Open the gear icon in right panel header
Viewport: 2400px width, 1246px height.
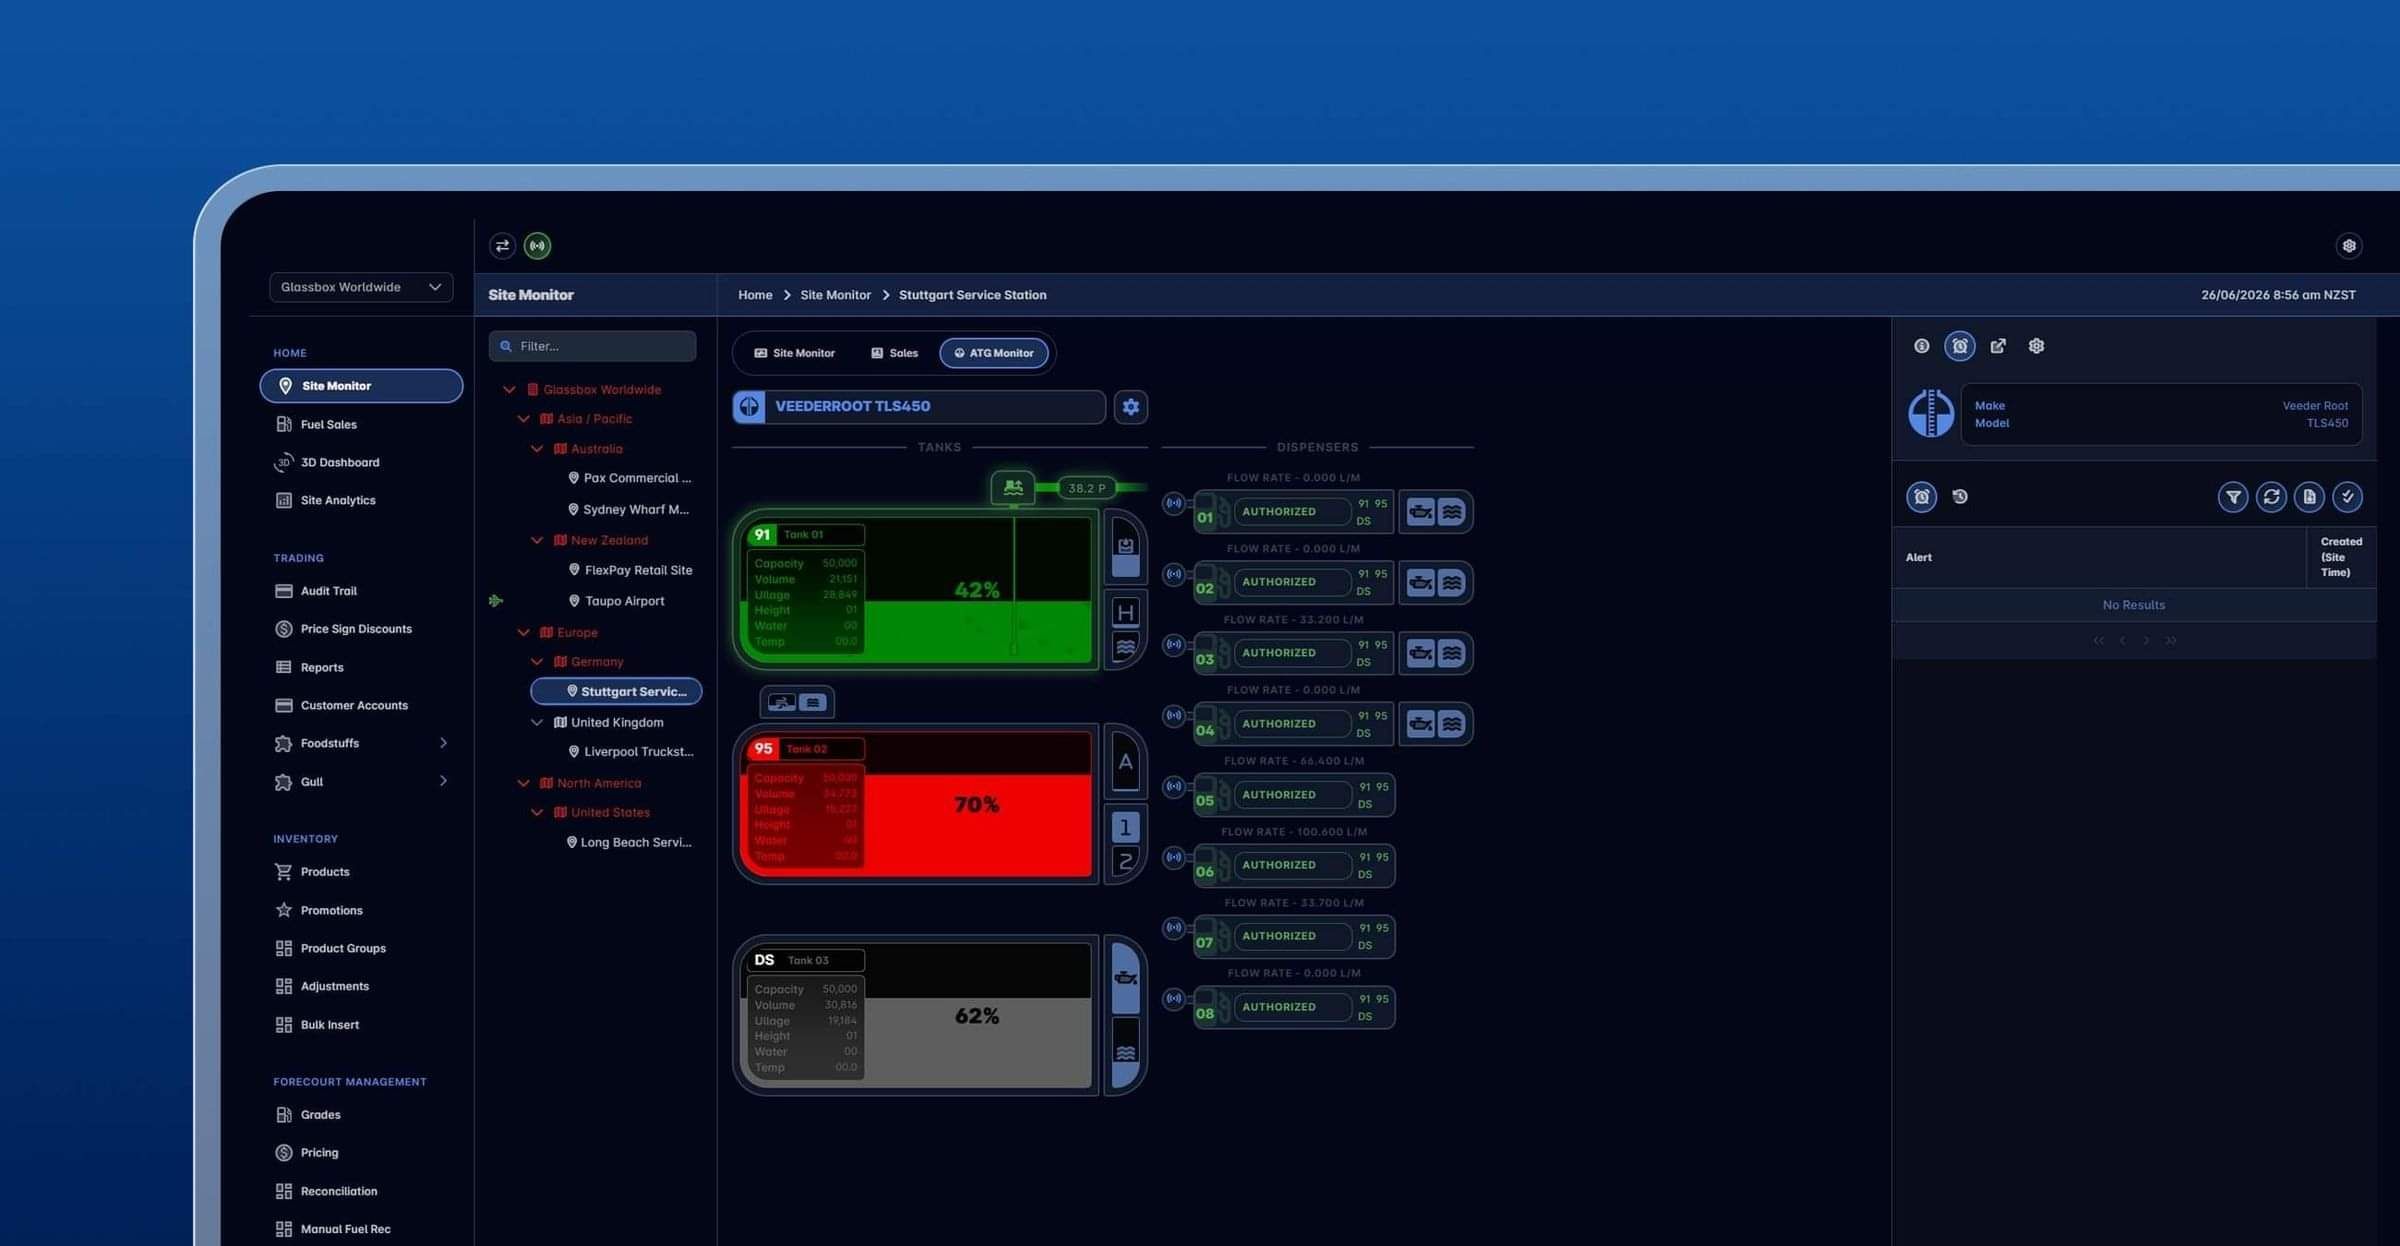[2036, 346]
